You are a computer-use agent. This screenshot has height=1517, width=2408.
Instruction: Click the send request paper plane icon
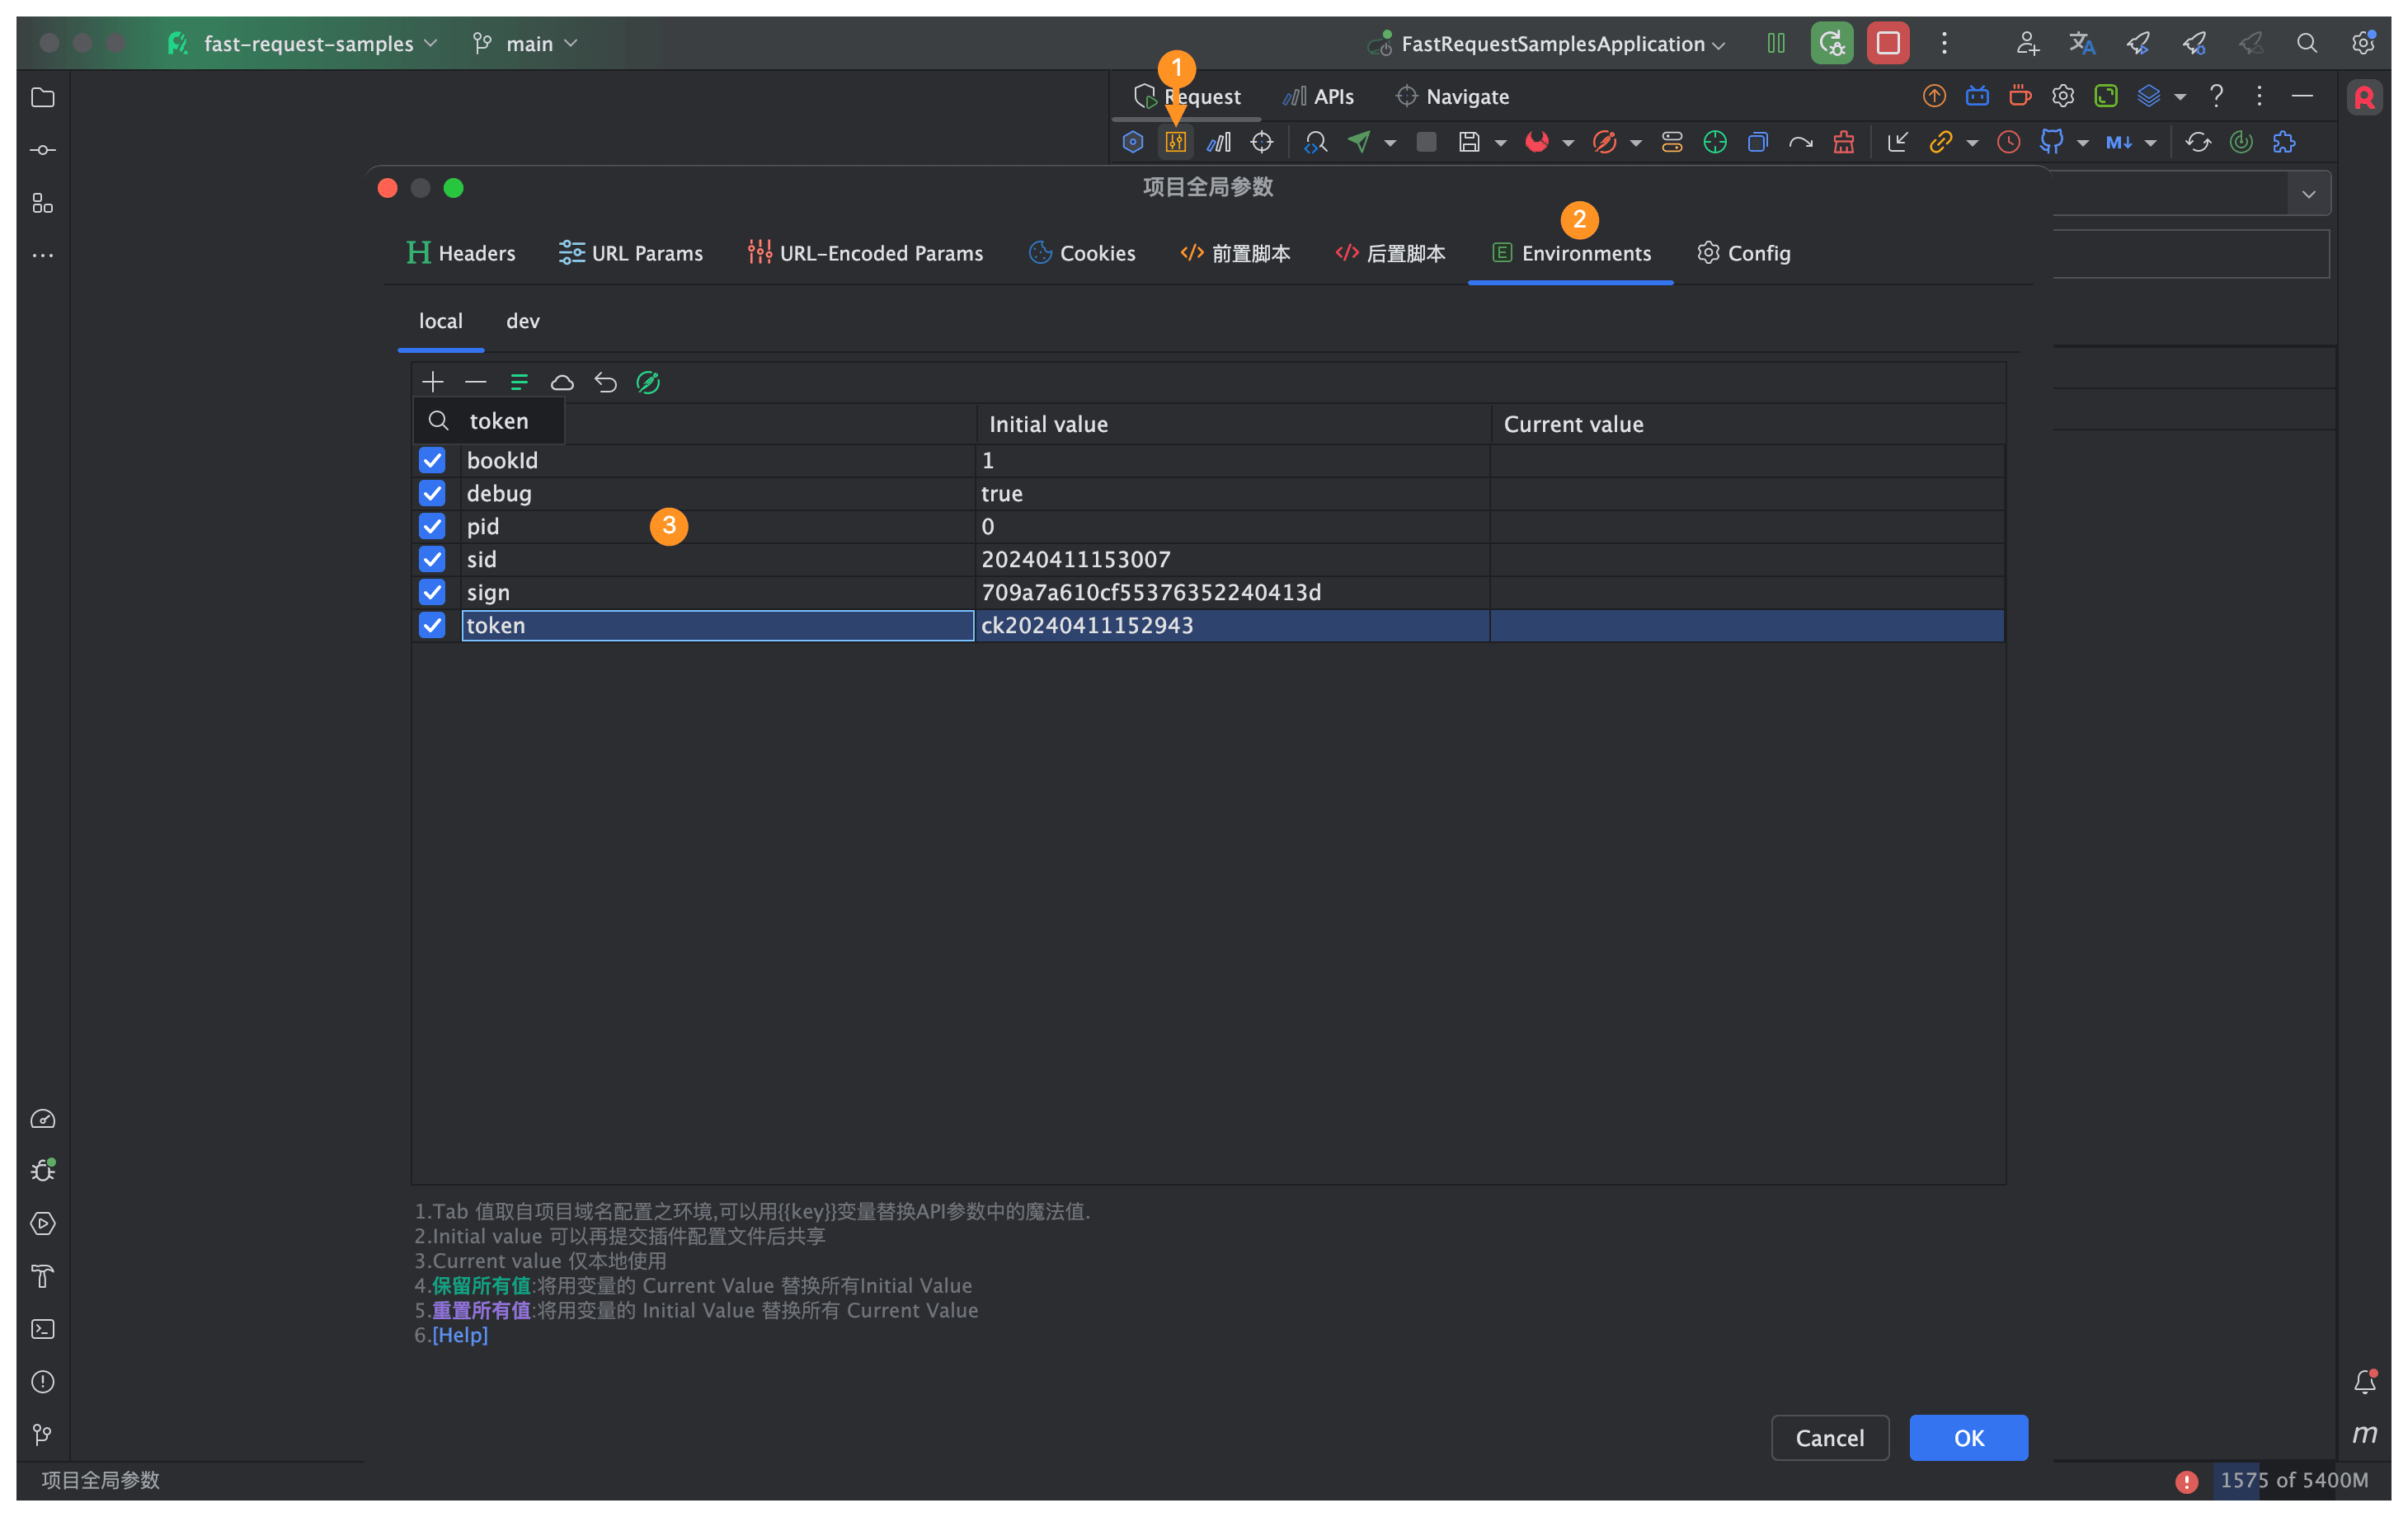coord(1359,142)
